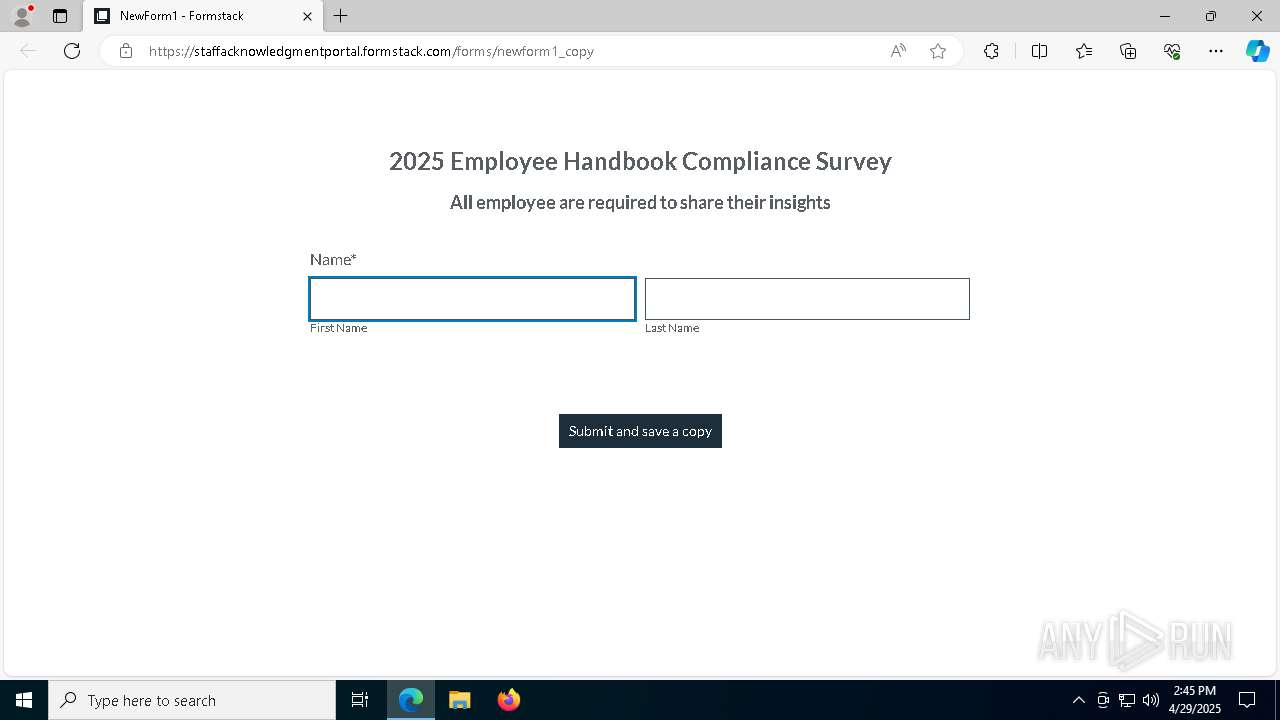Open the Favorites list icon
The width and height of the screenshot is (1280, 720).
(1084, 51)
